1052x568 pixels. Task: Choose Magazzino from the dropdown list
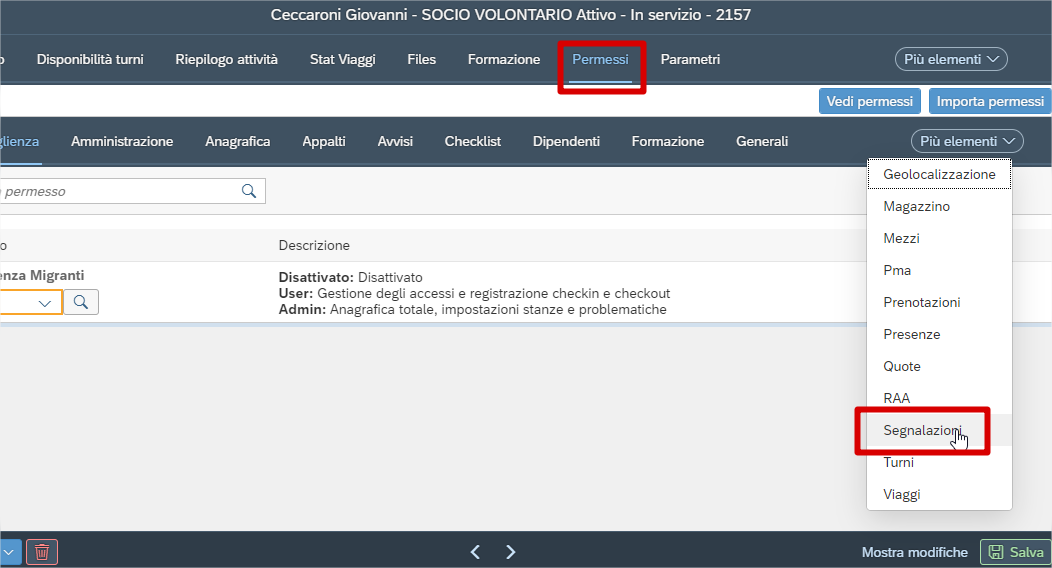(x=939, y=207)
